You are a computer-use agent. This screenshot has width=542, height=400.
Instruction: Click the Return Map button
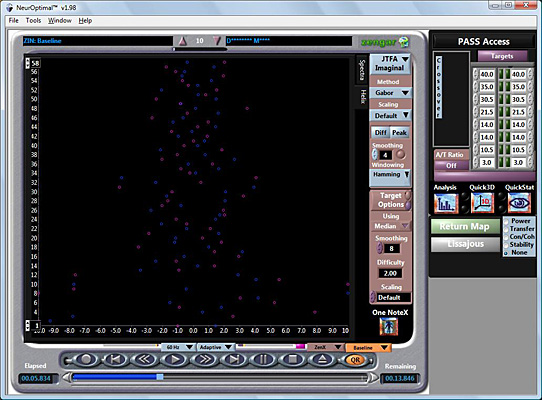pyautogui.click(x=465, y=226)
